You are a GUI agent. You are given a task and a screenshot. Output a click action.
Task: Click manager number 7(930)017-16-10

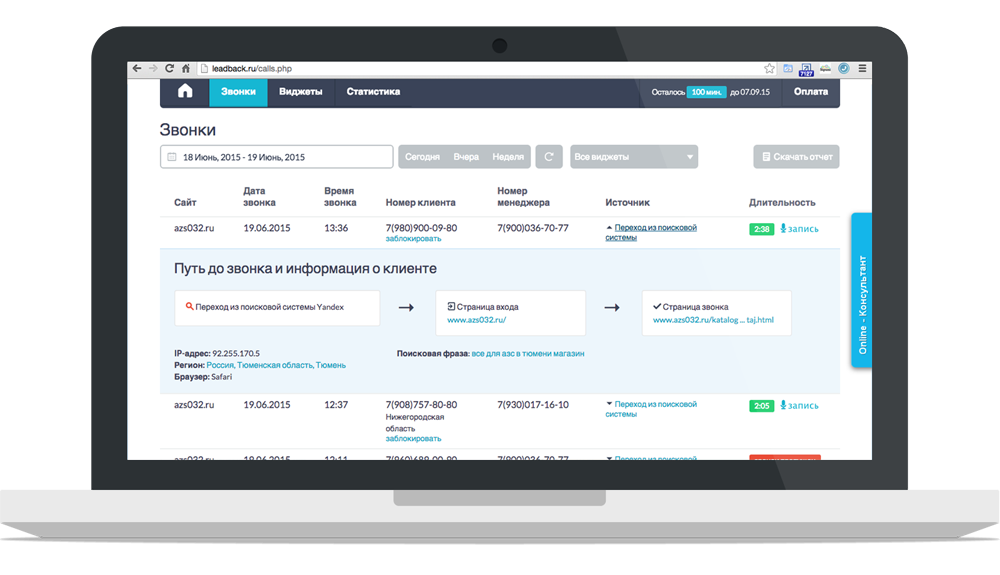point(533,404)
